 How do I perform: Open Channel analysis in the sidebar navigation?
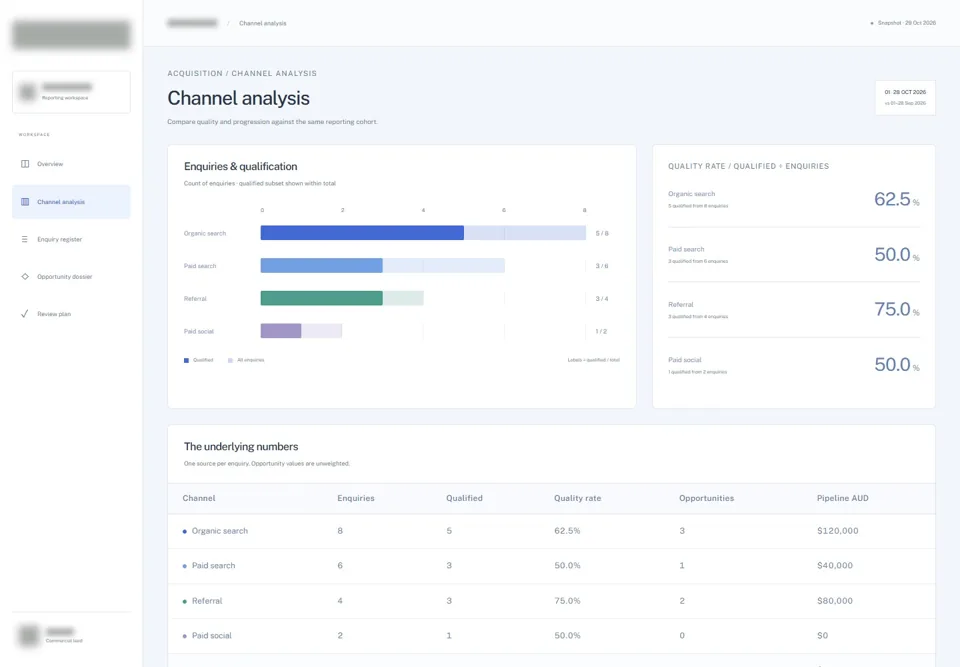71,202
